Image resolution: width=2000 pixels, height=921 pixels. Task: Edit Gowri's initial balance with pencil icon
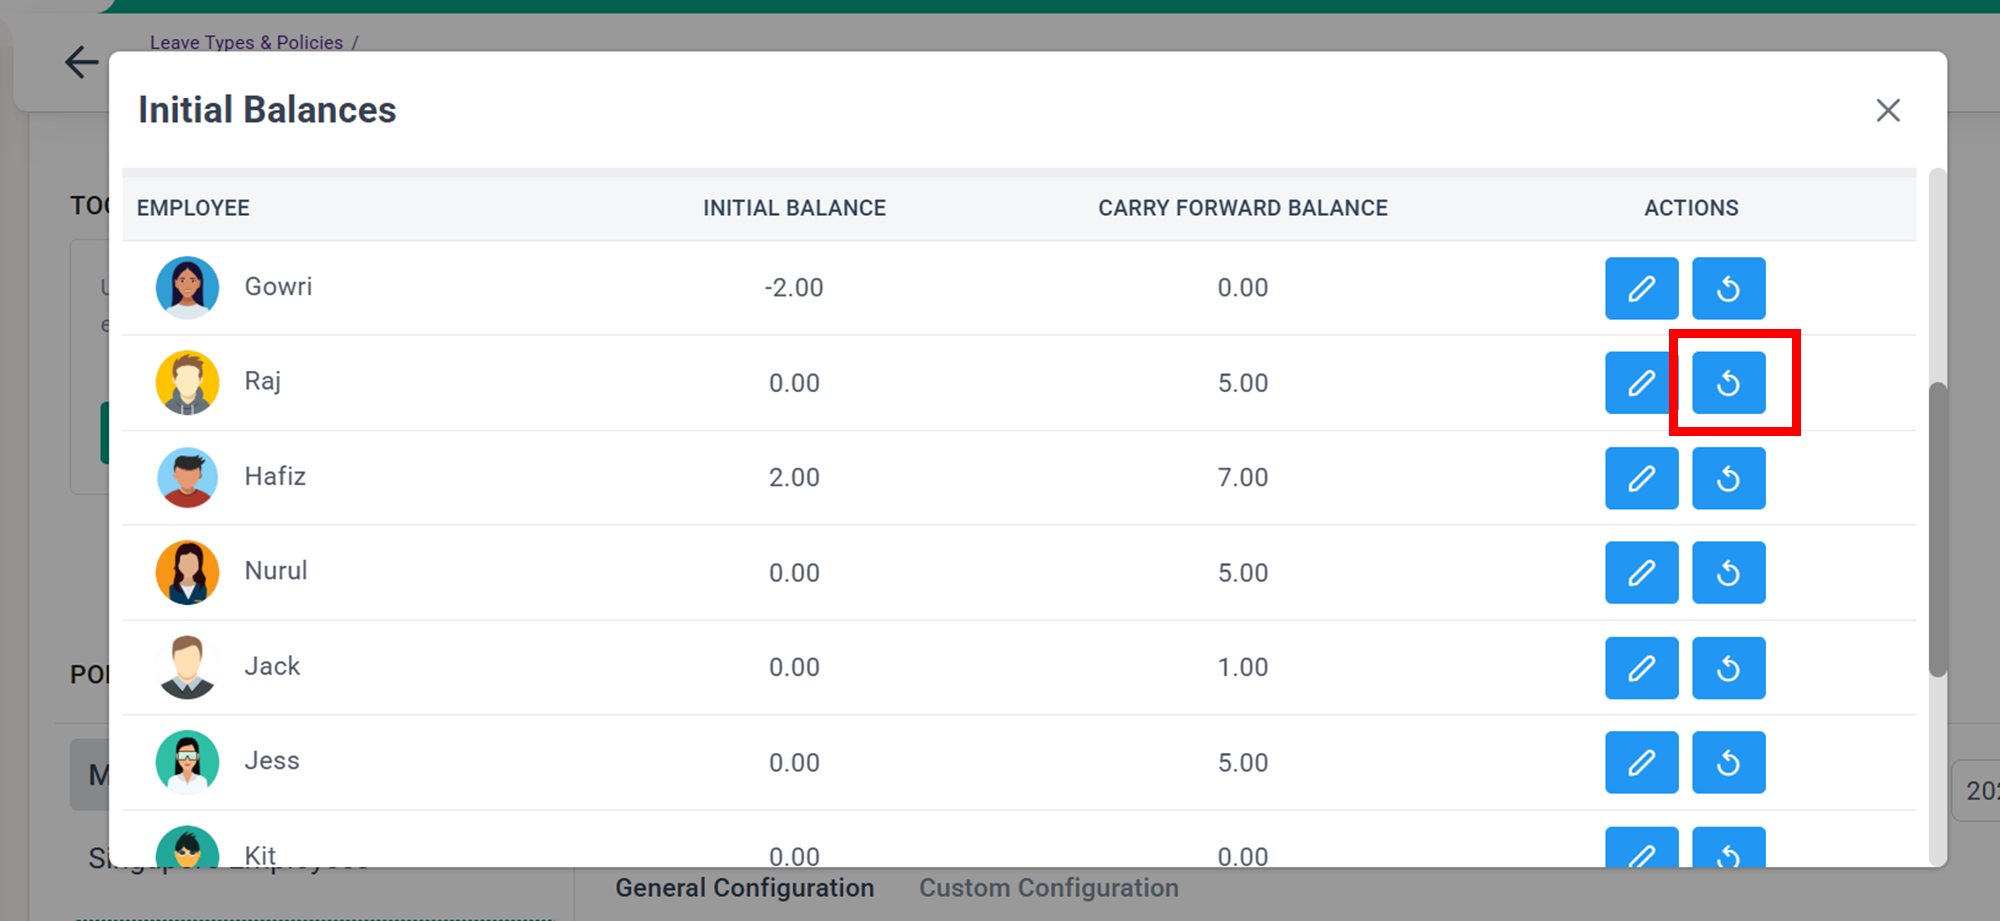pos(1641,289)
